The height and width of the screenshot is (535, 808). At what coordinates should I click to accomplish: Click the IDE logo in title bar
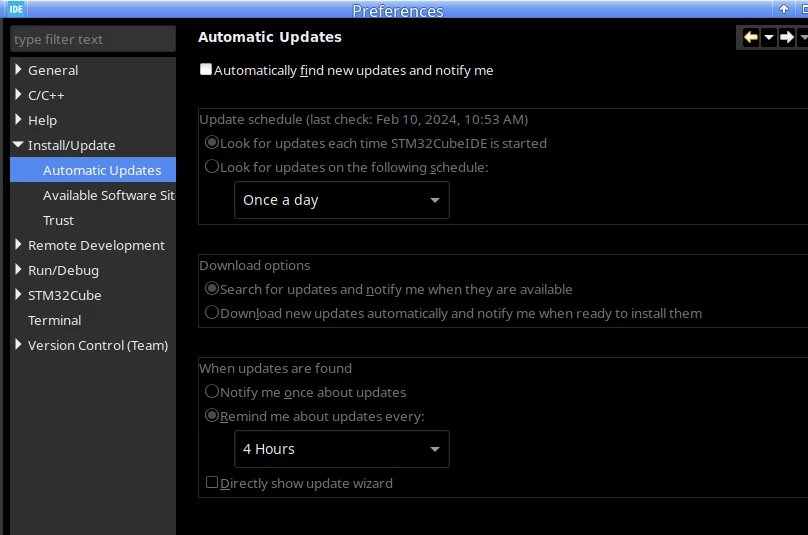(15, 9)
